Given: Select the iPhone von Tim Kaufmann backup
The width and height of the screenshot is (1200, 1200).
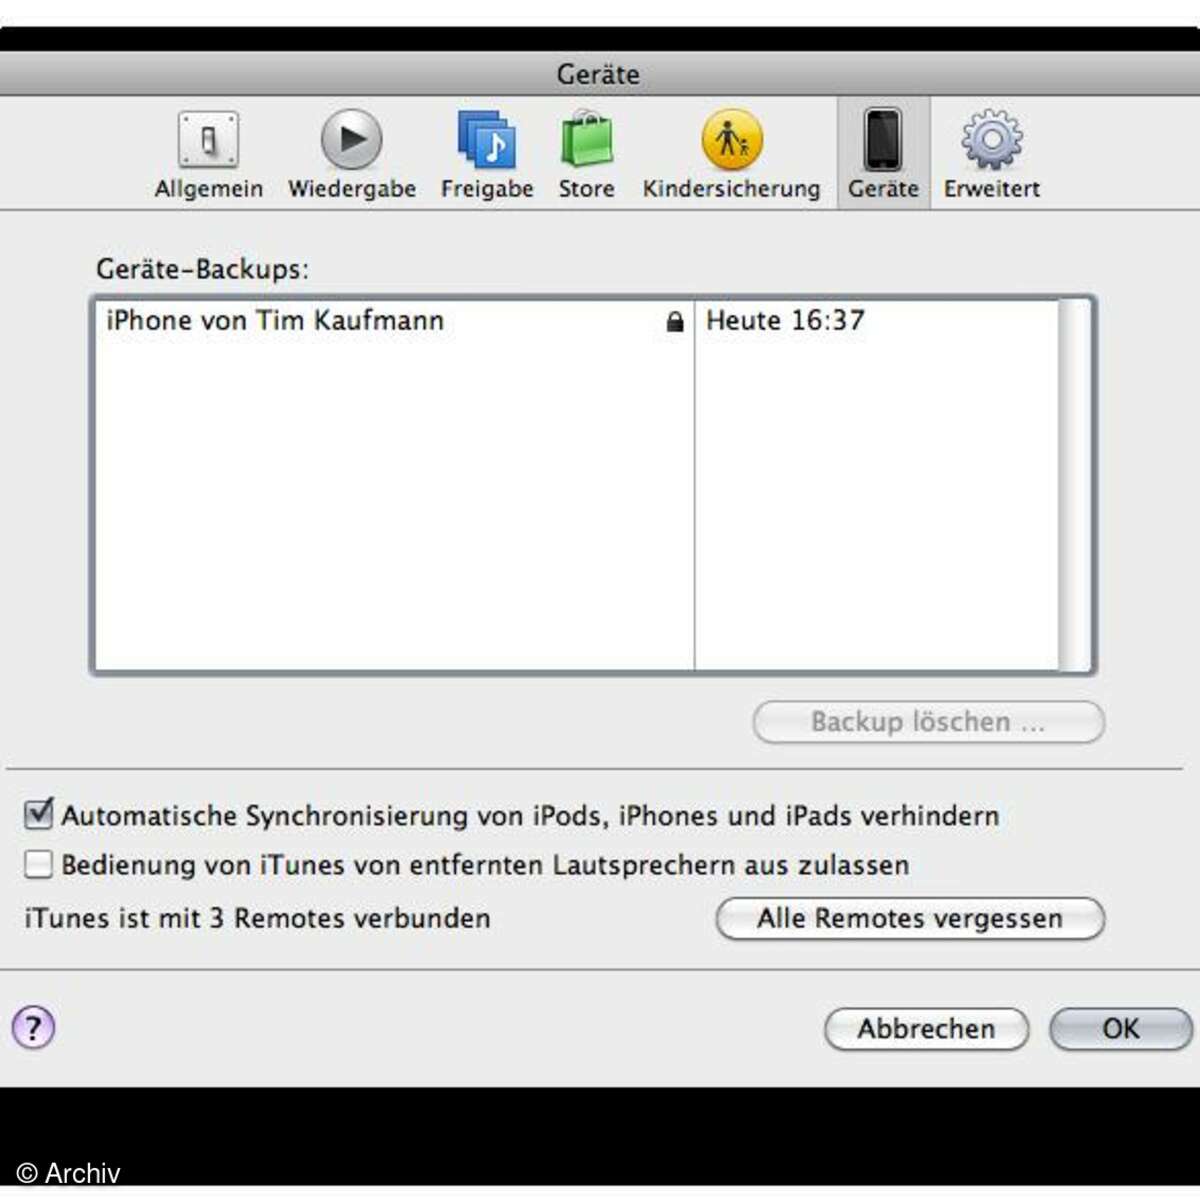Looking at the screenshot, I should coord(275,321).
